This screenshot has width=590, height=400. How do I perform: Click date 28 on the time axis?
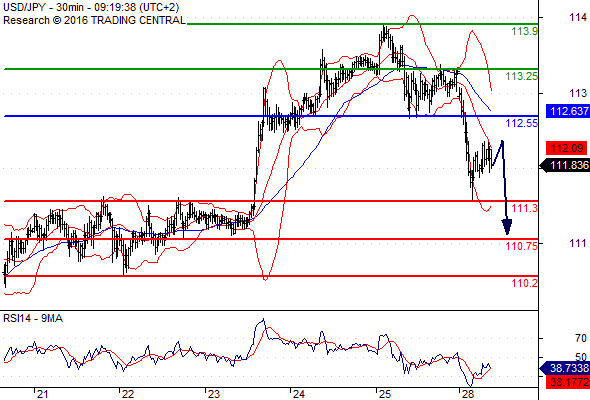point(468,394)
